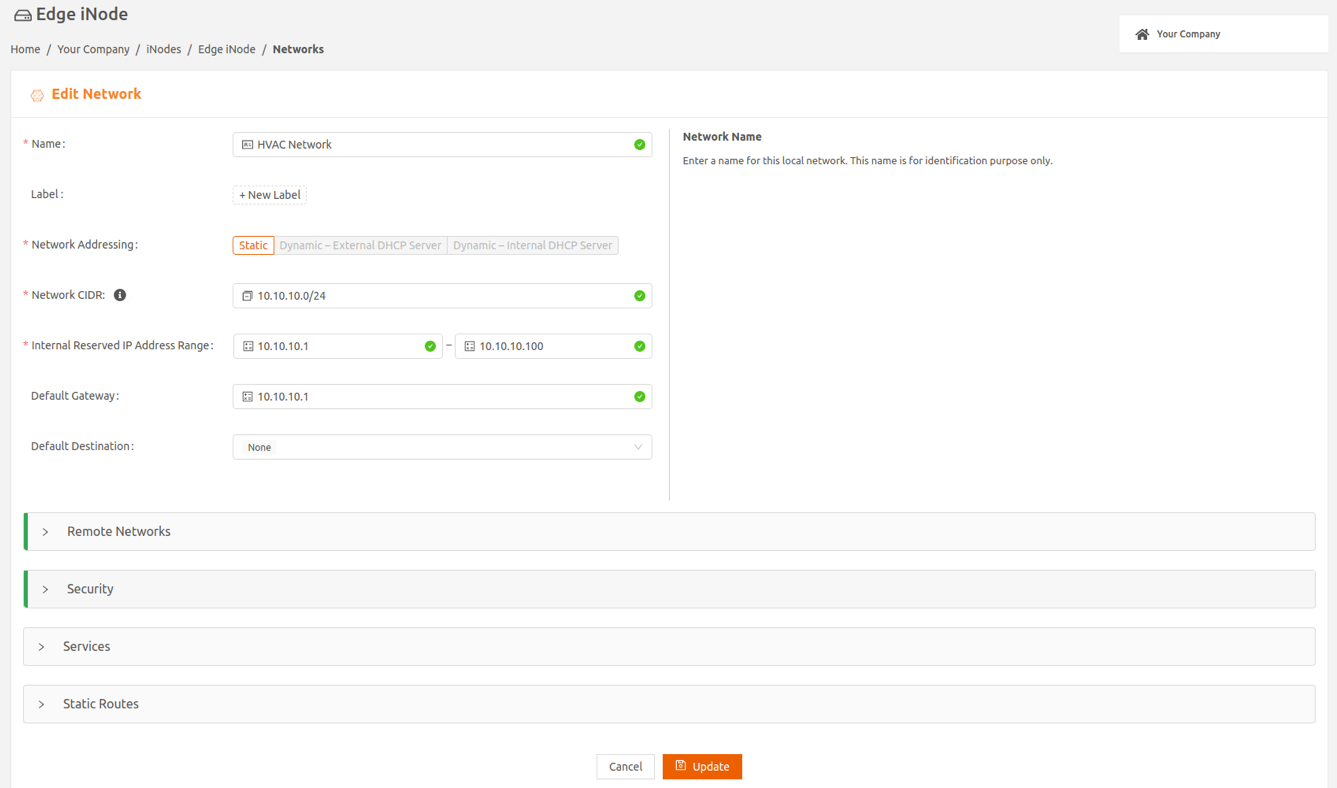The height and width of the screenshot is (788, 1337).
Task: Open Your Company breadcrumb link
Action: (93, 49)
